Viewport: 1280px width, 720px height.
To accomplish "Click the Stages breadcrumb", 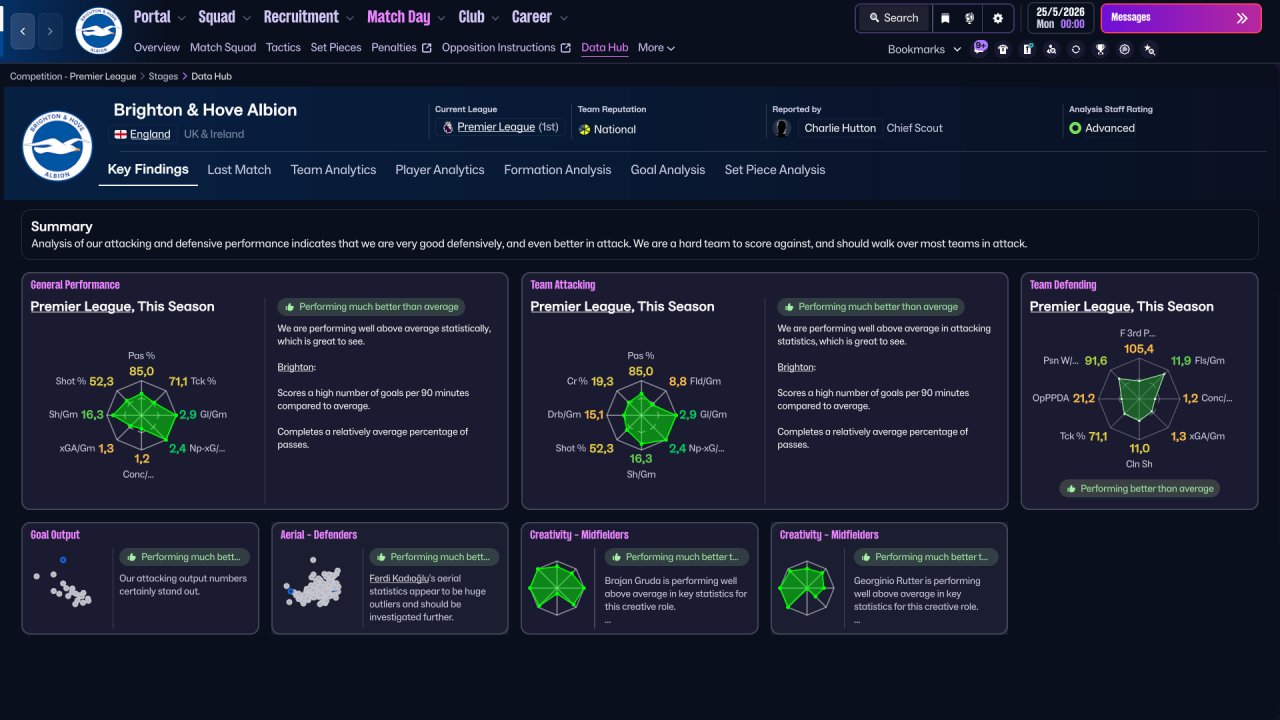I will coord(165,76).
